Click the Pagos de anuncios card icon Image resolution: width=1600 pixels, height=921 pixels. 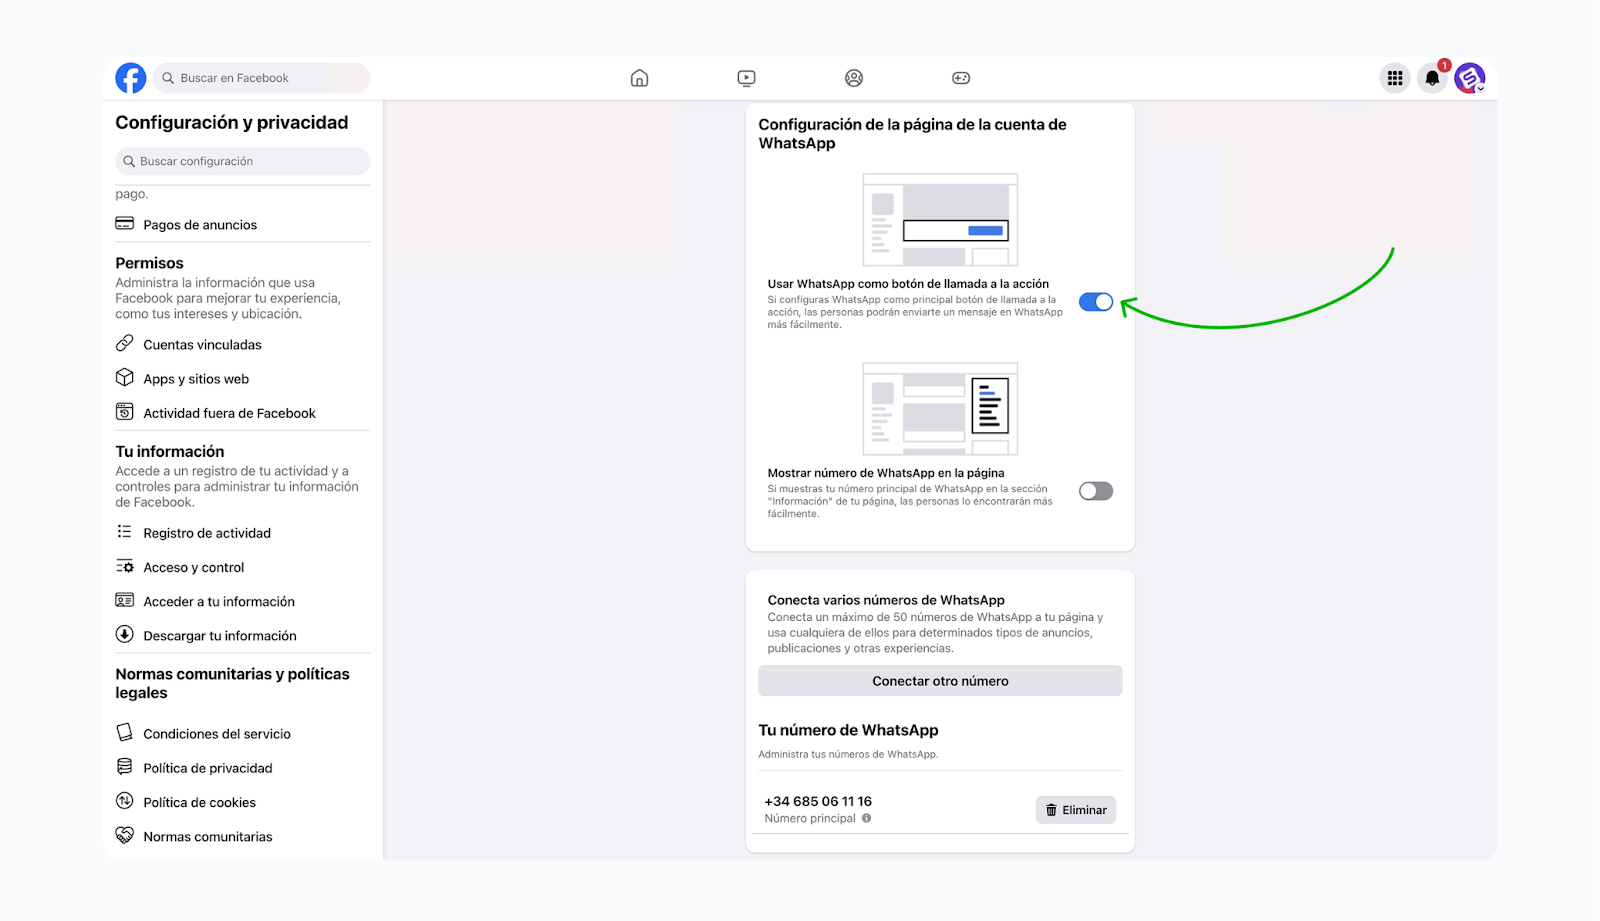point(125,224)
